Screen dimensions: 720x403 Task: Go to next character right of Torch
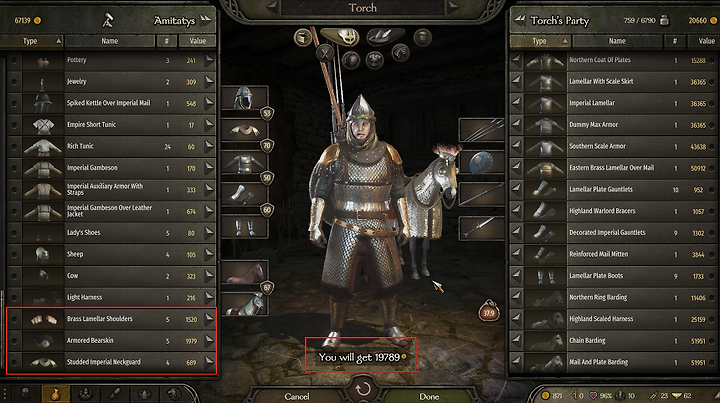point(453,6)
